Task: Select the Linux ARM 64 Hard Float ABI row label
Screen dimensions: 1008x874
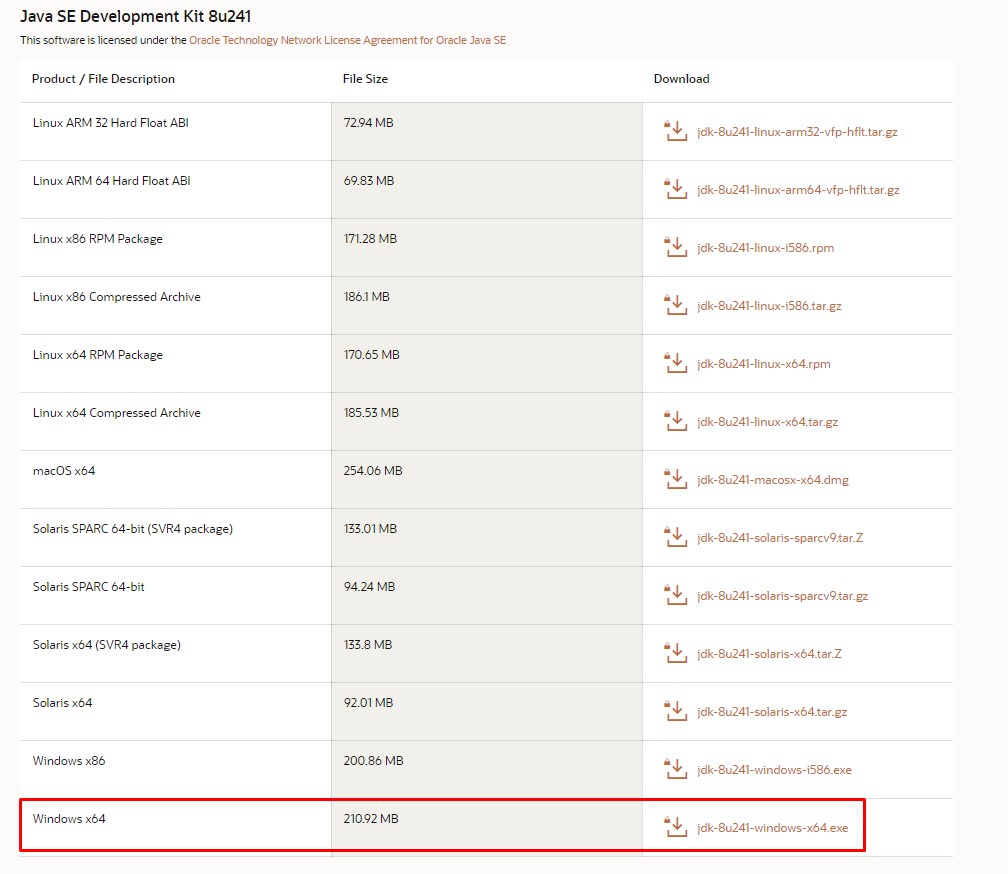Action: (112, 181)
